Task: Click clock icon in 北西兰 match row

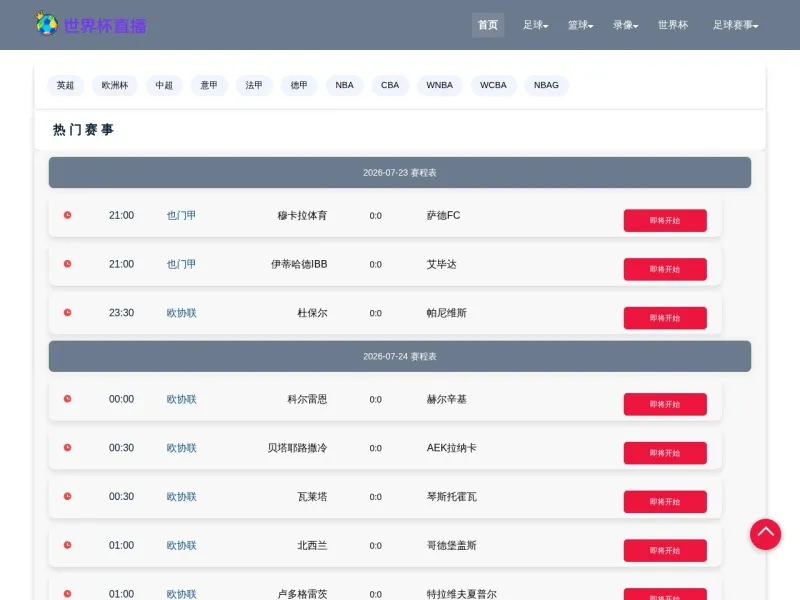Action: [x=67, y=545]
